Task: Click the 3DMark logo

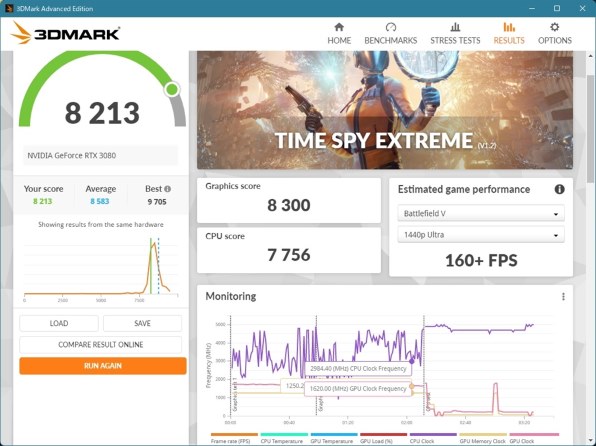Action: point(65,33)
